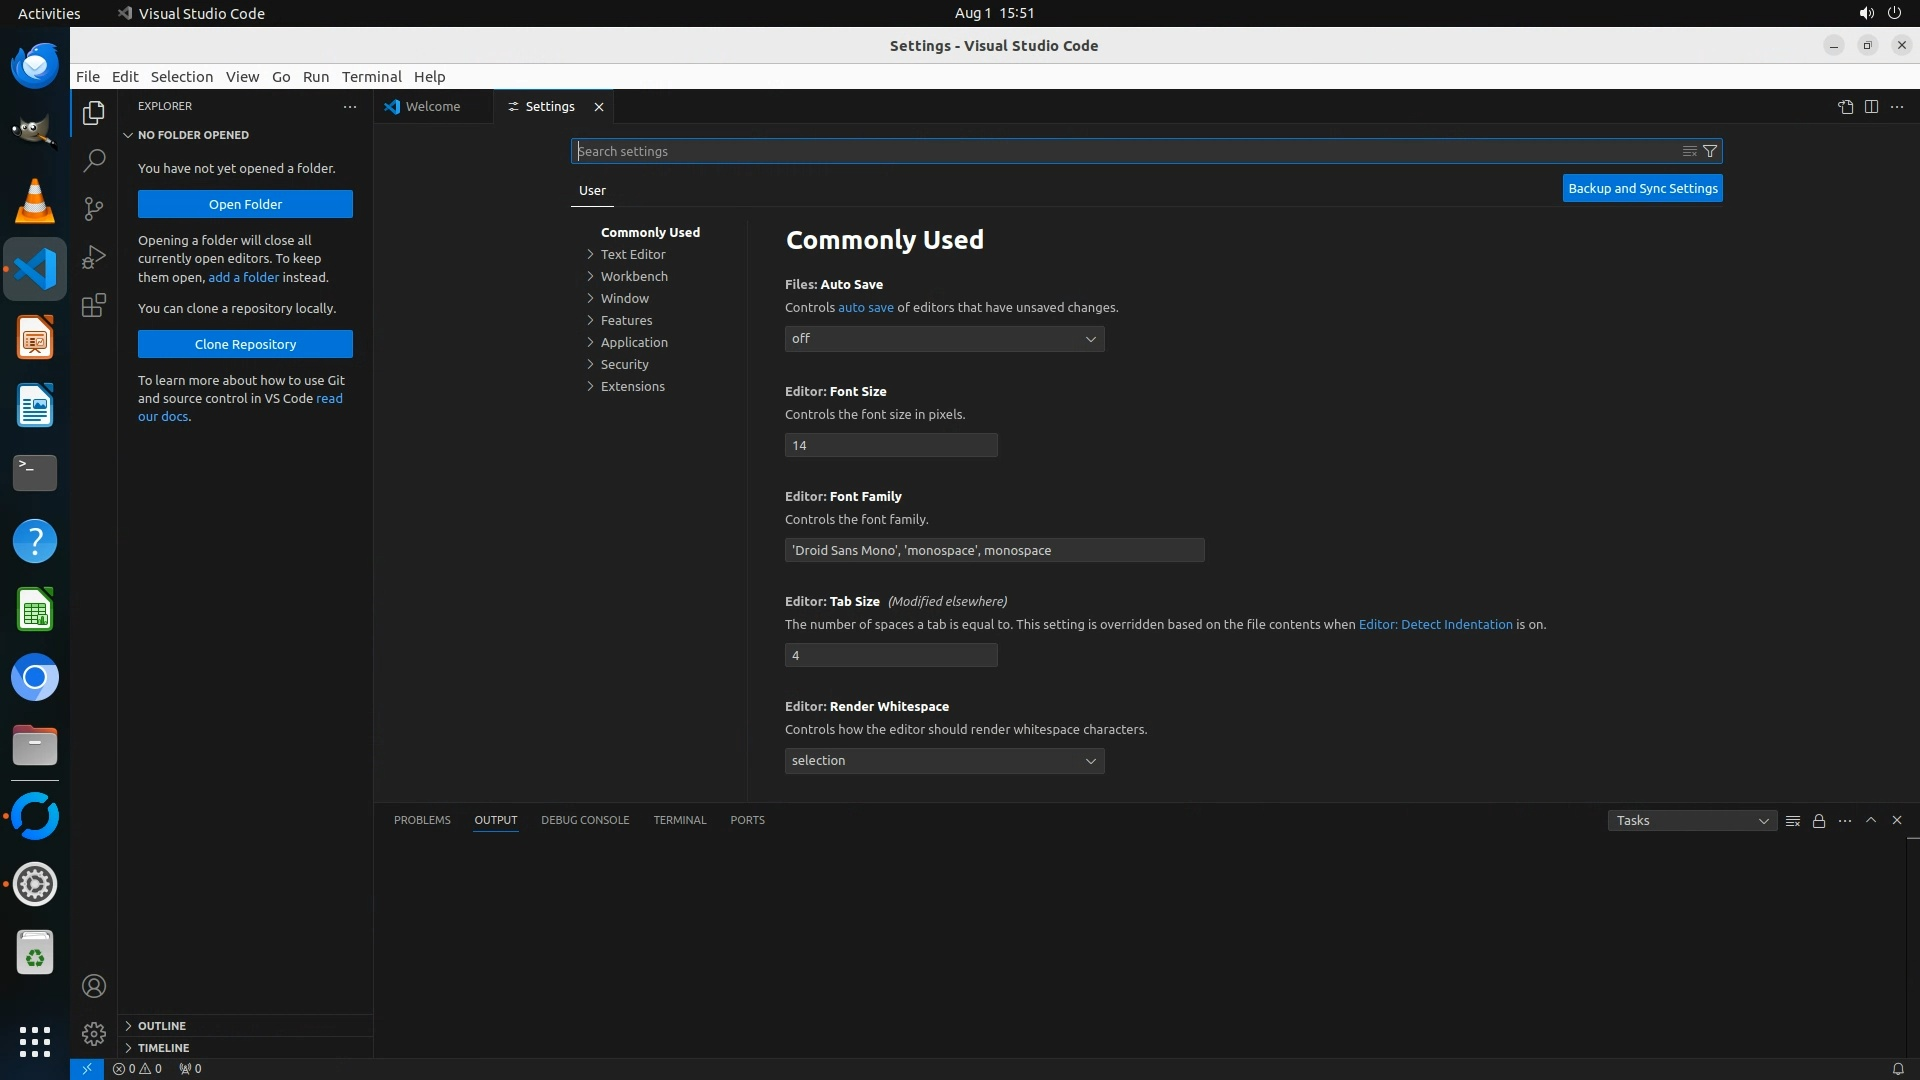Split the editor right icon
1920x1080 pixels.
click(1871, 107)
